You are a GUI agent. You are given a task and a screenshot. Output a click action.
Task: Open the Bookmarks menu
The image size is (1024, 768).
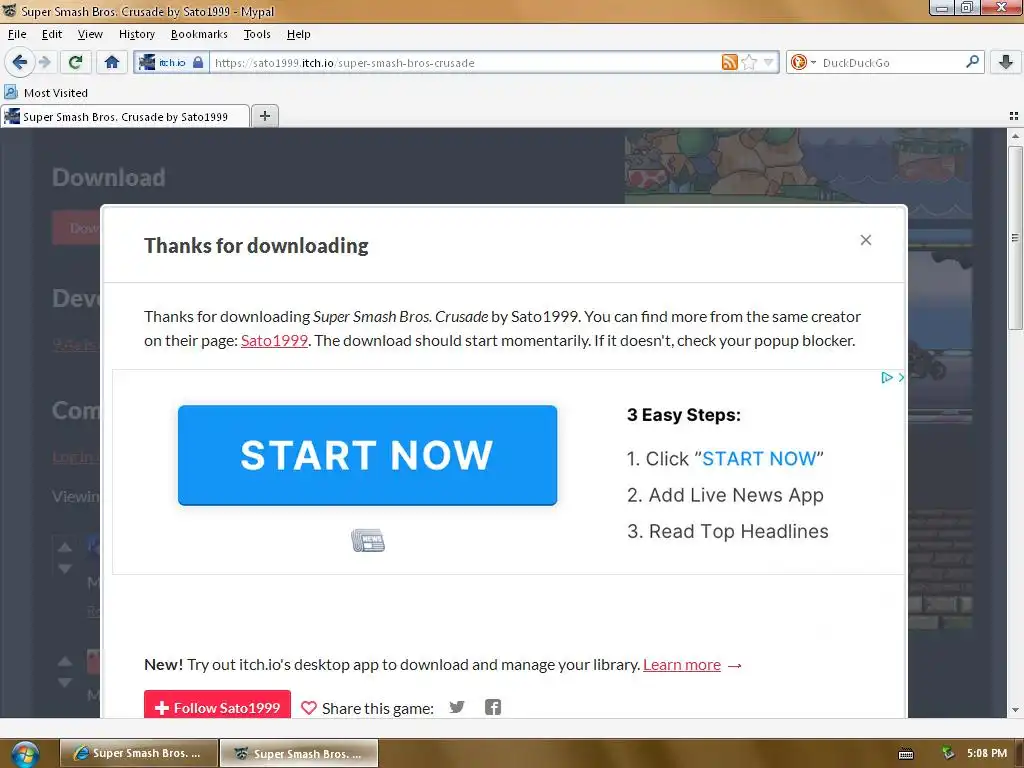pyautogui.click(x=199, y=34)
